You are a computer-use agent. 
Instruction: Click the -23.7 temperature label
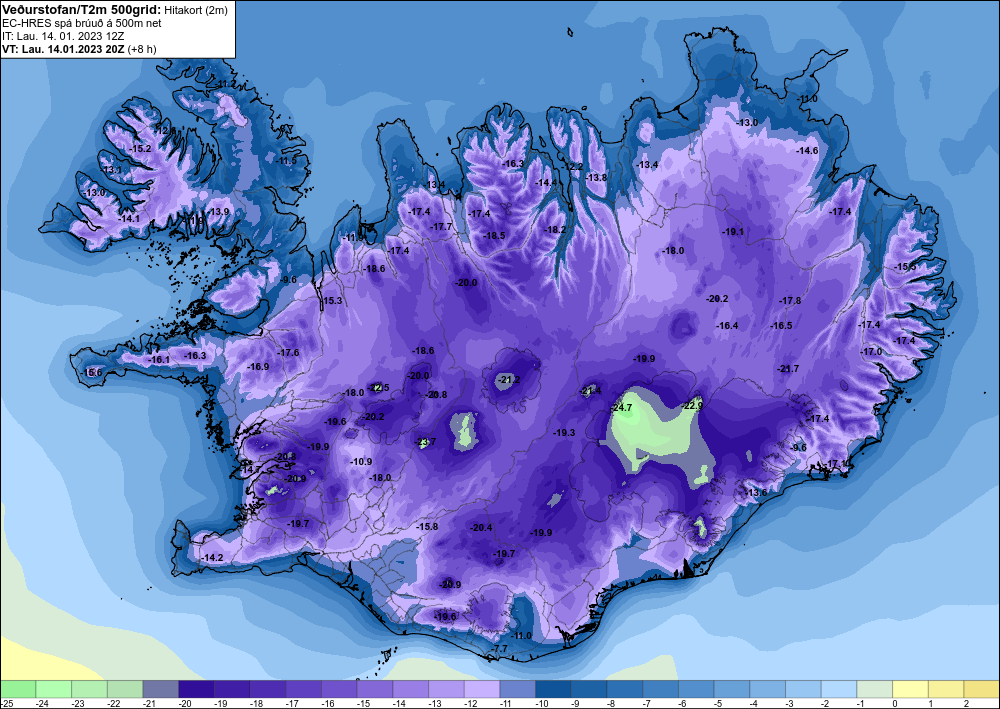pos(425,442)
